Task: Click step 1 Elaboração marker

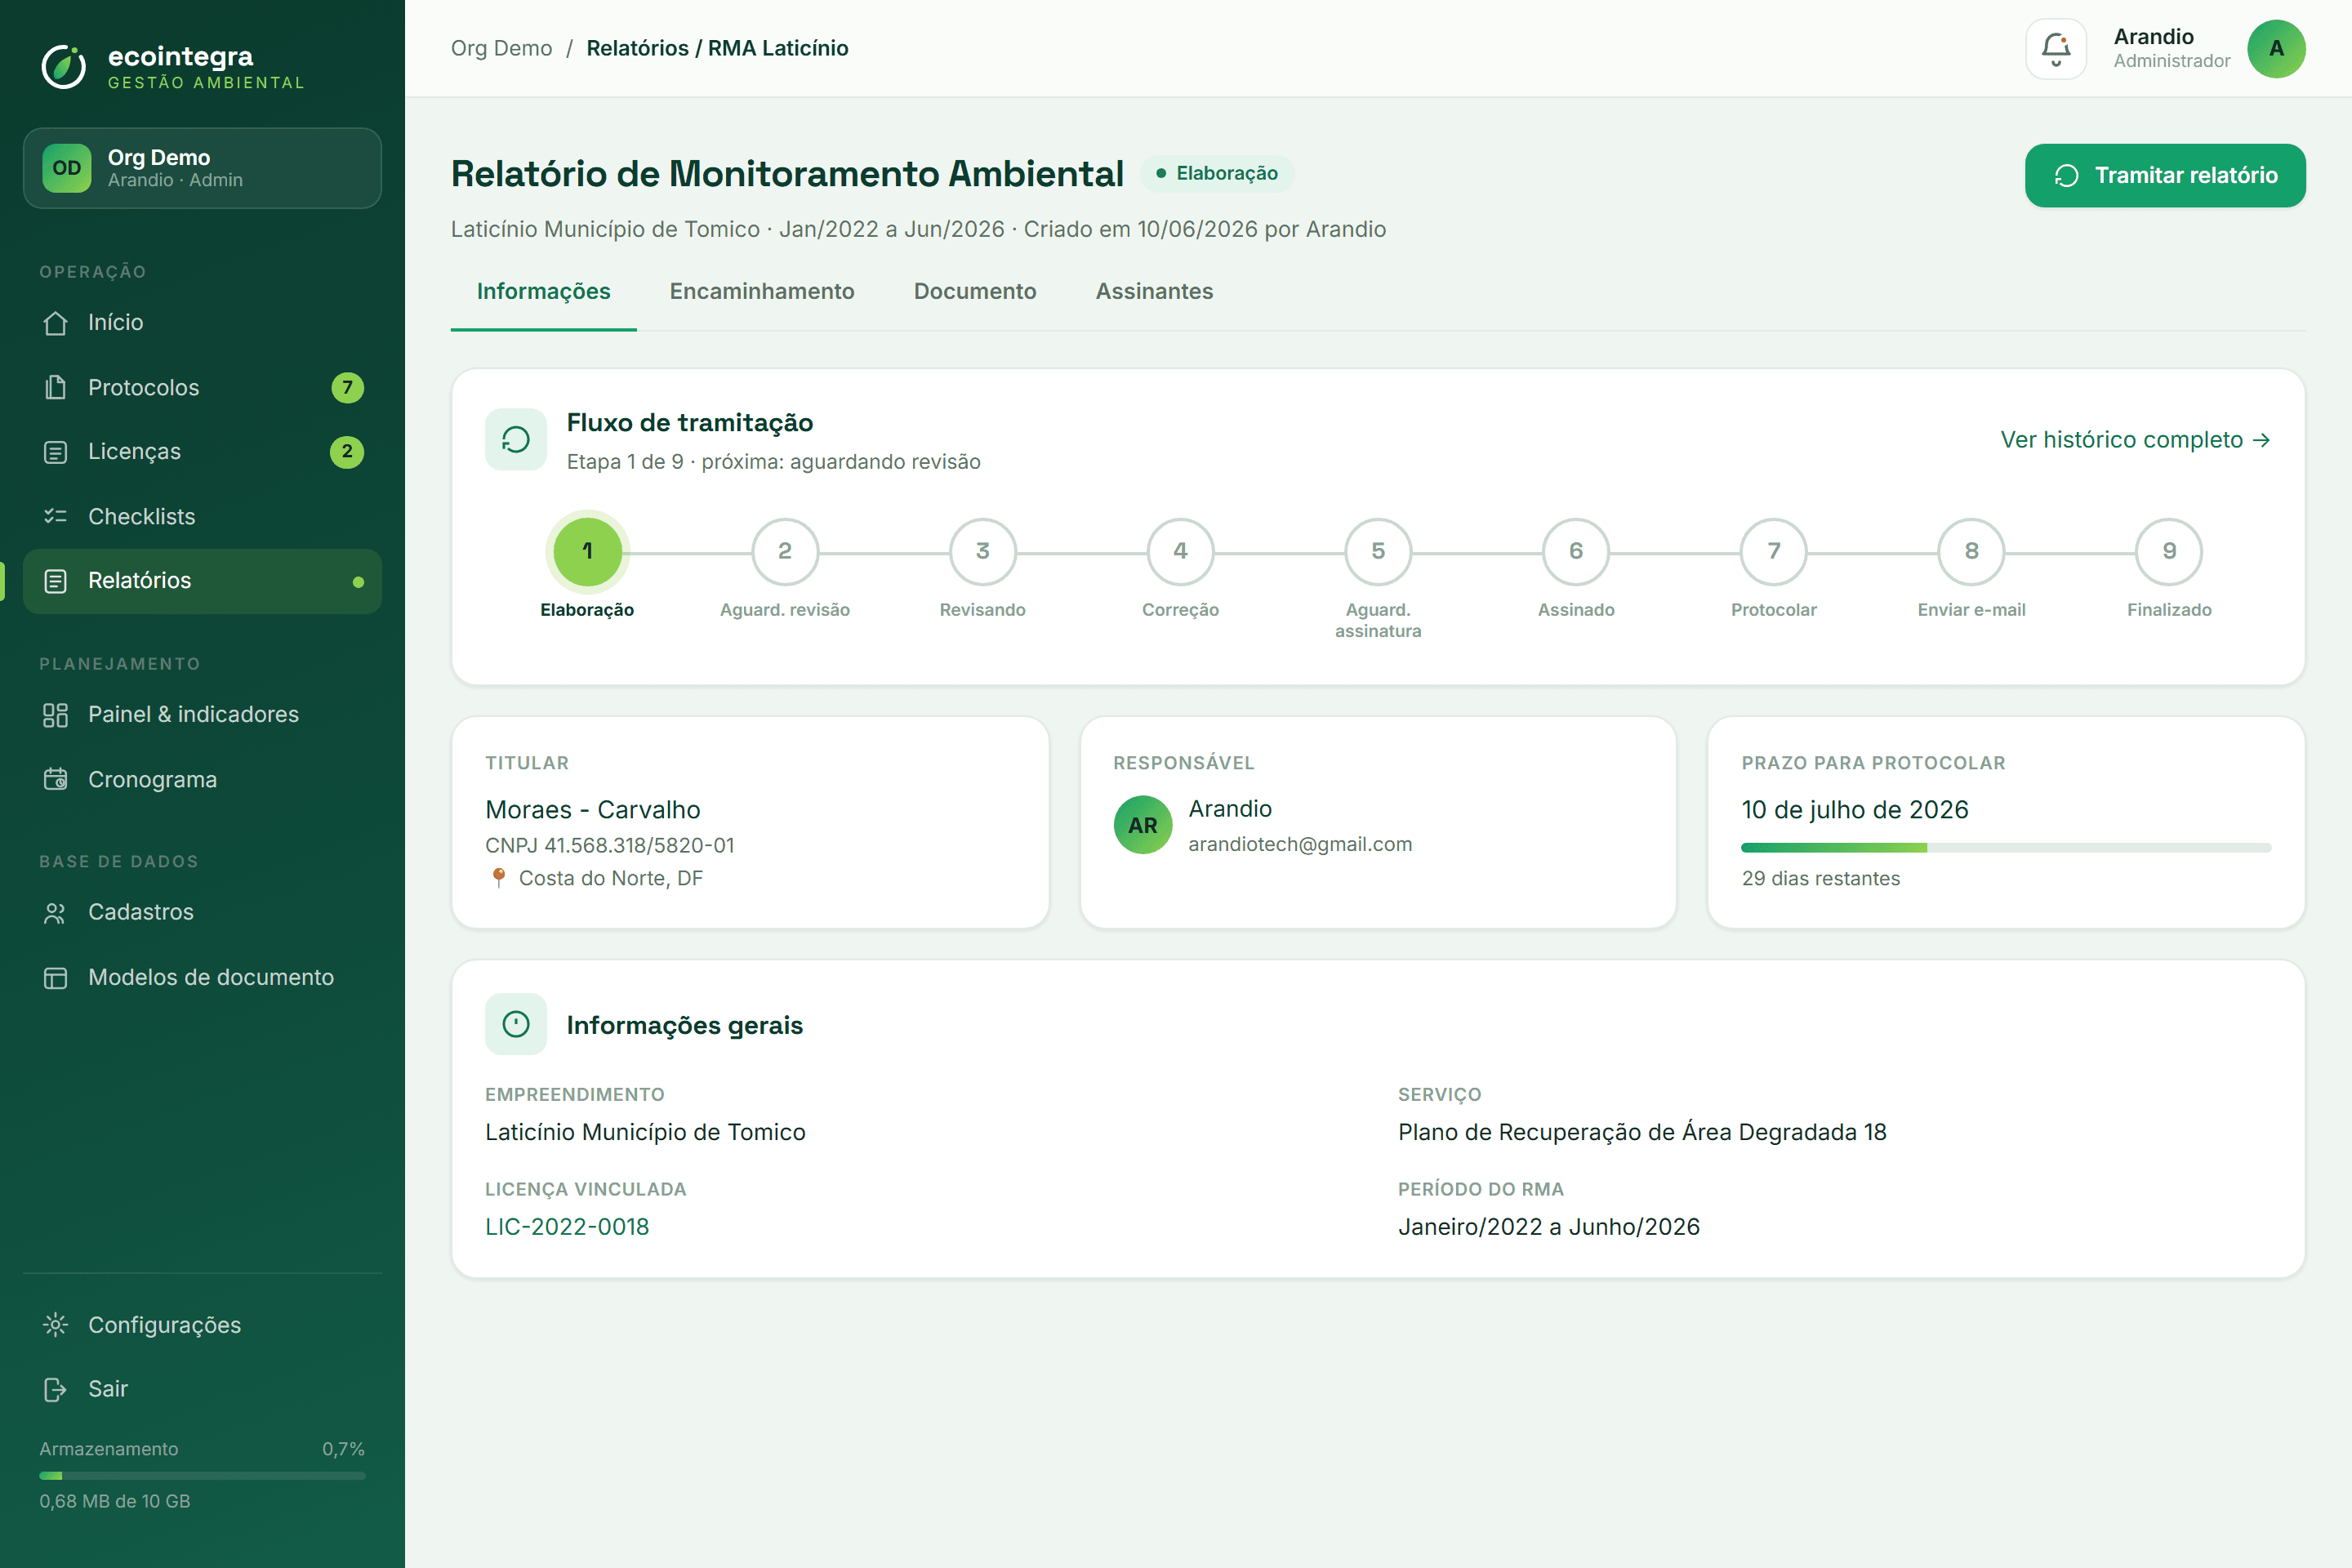Action: click(x=587, y=551)
